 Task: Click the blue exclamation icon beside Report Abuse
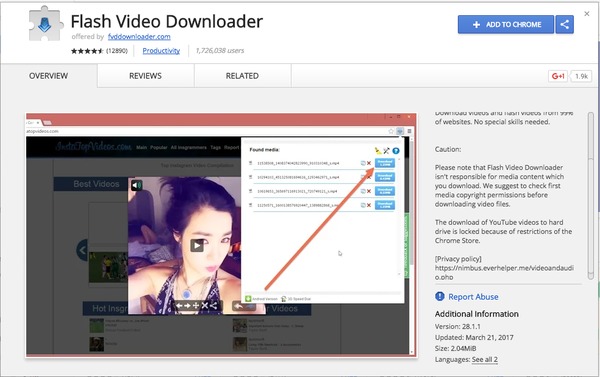pyautogui.click(x=440, y=296)
